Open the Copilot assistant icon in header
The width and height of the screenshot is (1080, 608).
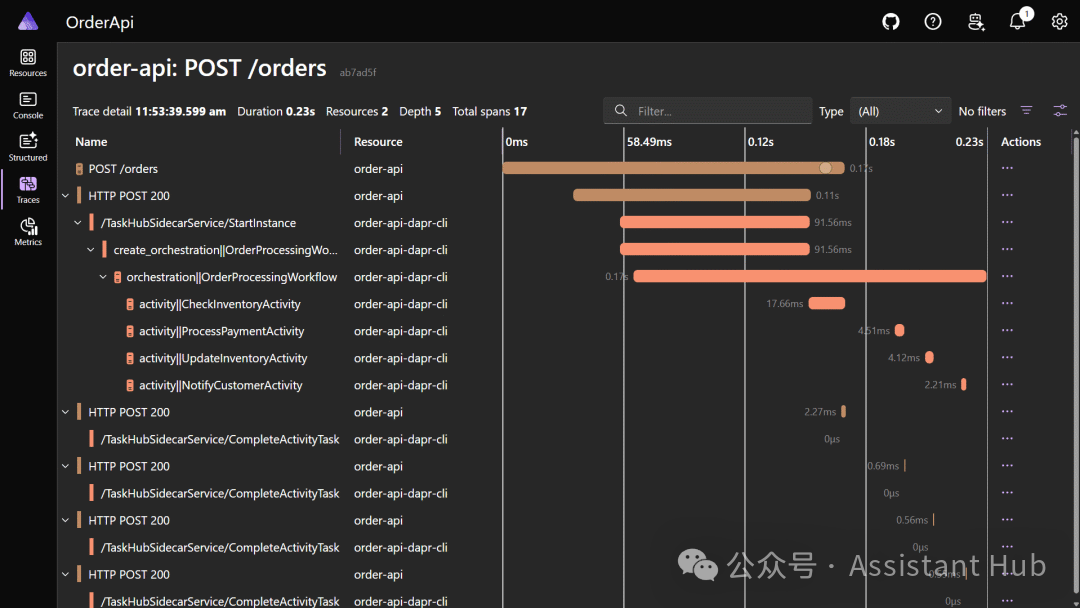click(x=975, y=22)
